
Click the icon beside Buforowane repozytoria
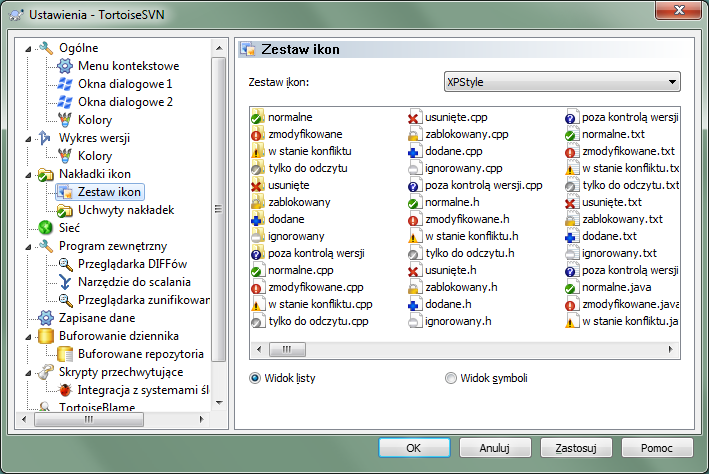tap(65, 354)
